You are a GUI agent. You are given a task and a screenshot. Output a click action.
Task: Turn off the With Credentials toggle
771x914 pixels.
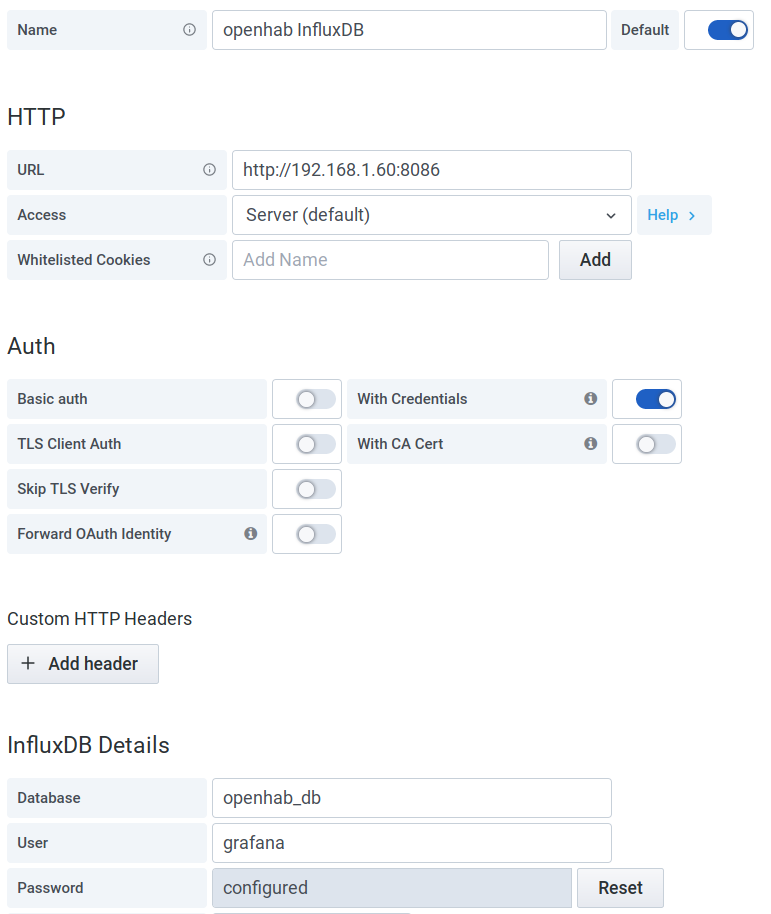click(656, 399)
